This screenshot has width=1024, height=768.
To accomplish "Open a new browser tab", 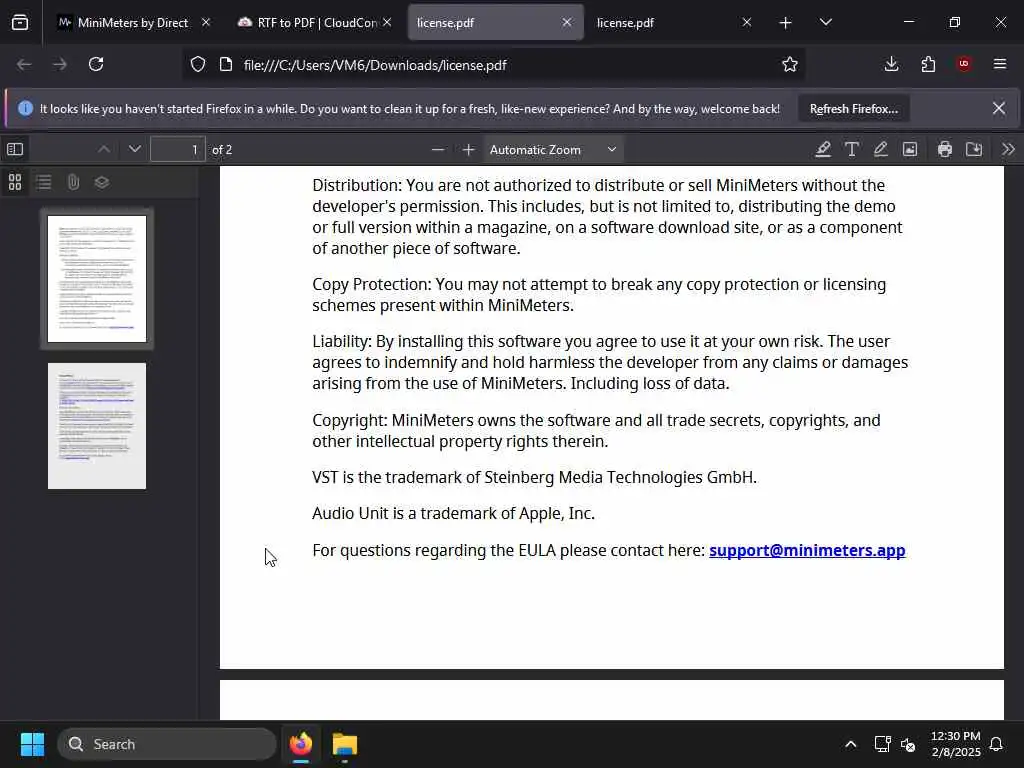I will (x=786, y=23).
